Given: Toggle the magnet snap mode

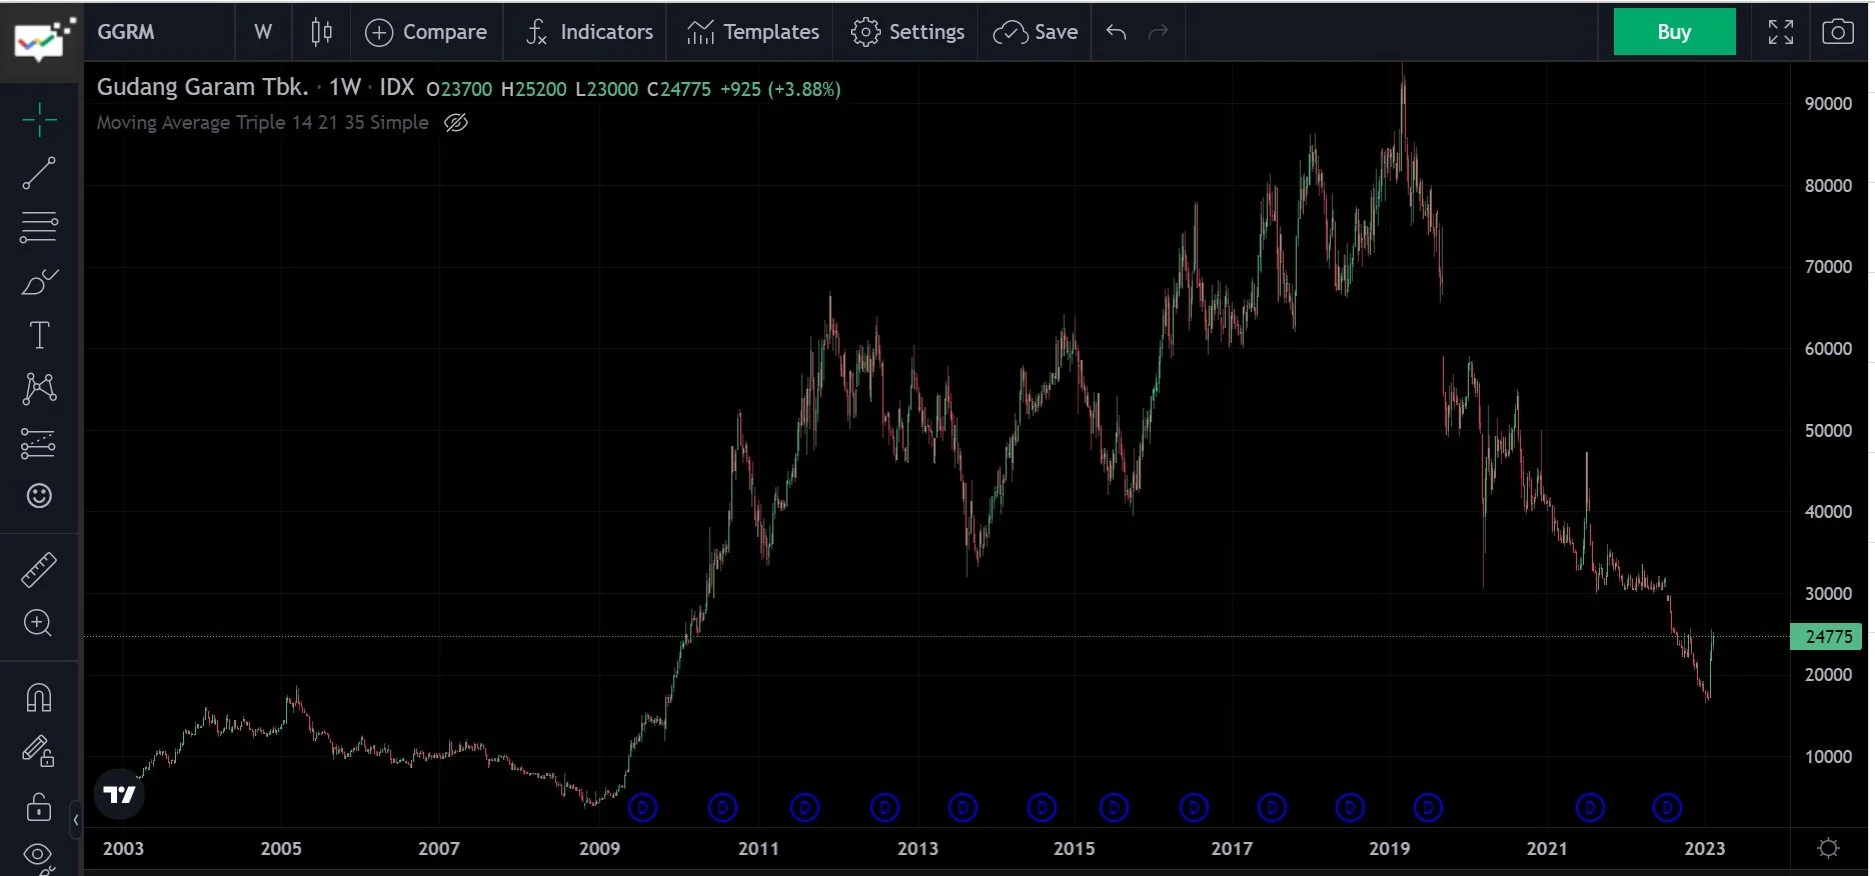Looking at the screenshot, I should point(39,697).
